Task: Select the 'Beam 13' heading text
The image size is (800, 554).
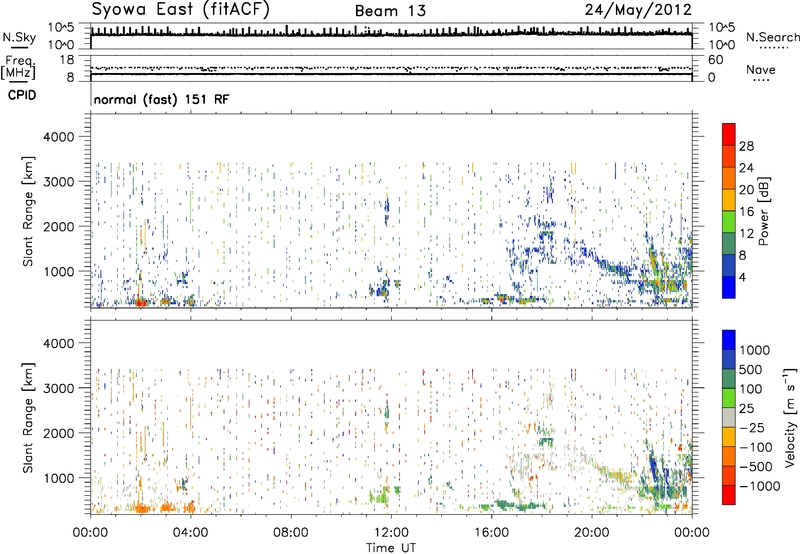Action: (390, 11)
